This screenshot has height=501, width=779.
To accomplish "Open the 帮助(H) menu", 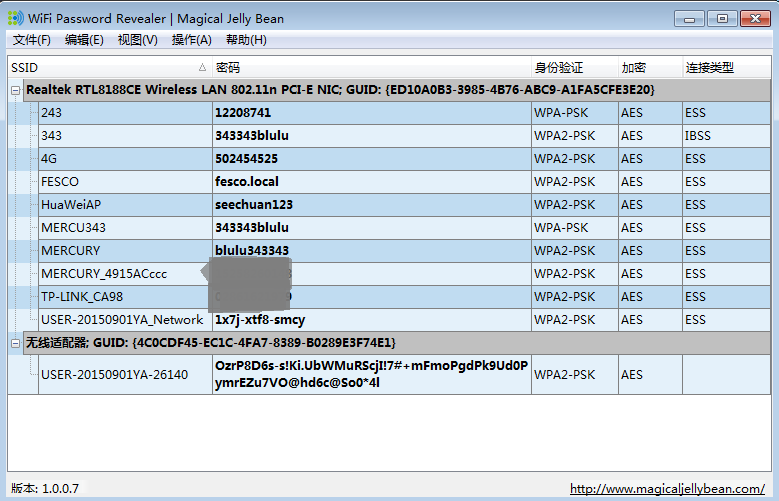I will coord(246,40).
